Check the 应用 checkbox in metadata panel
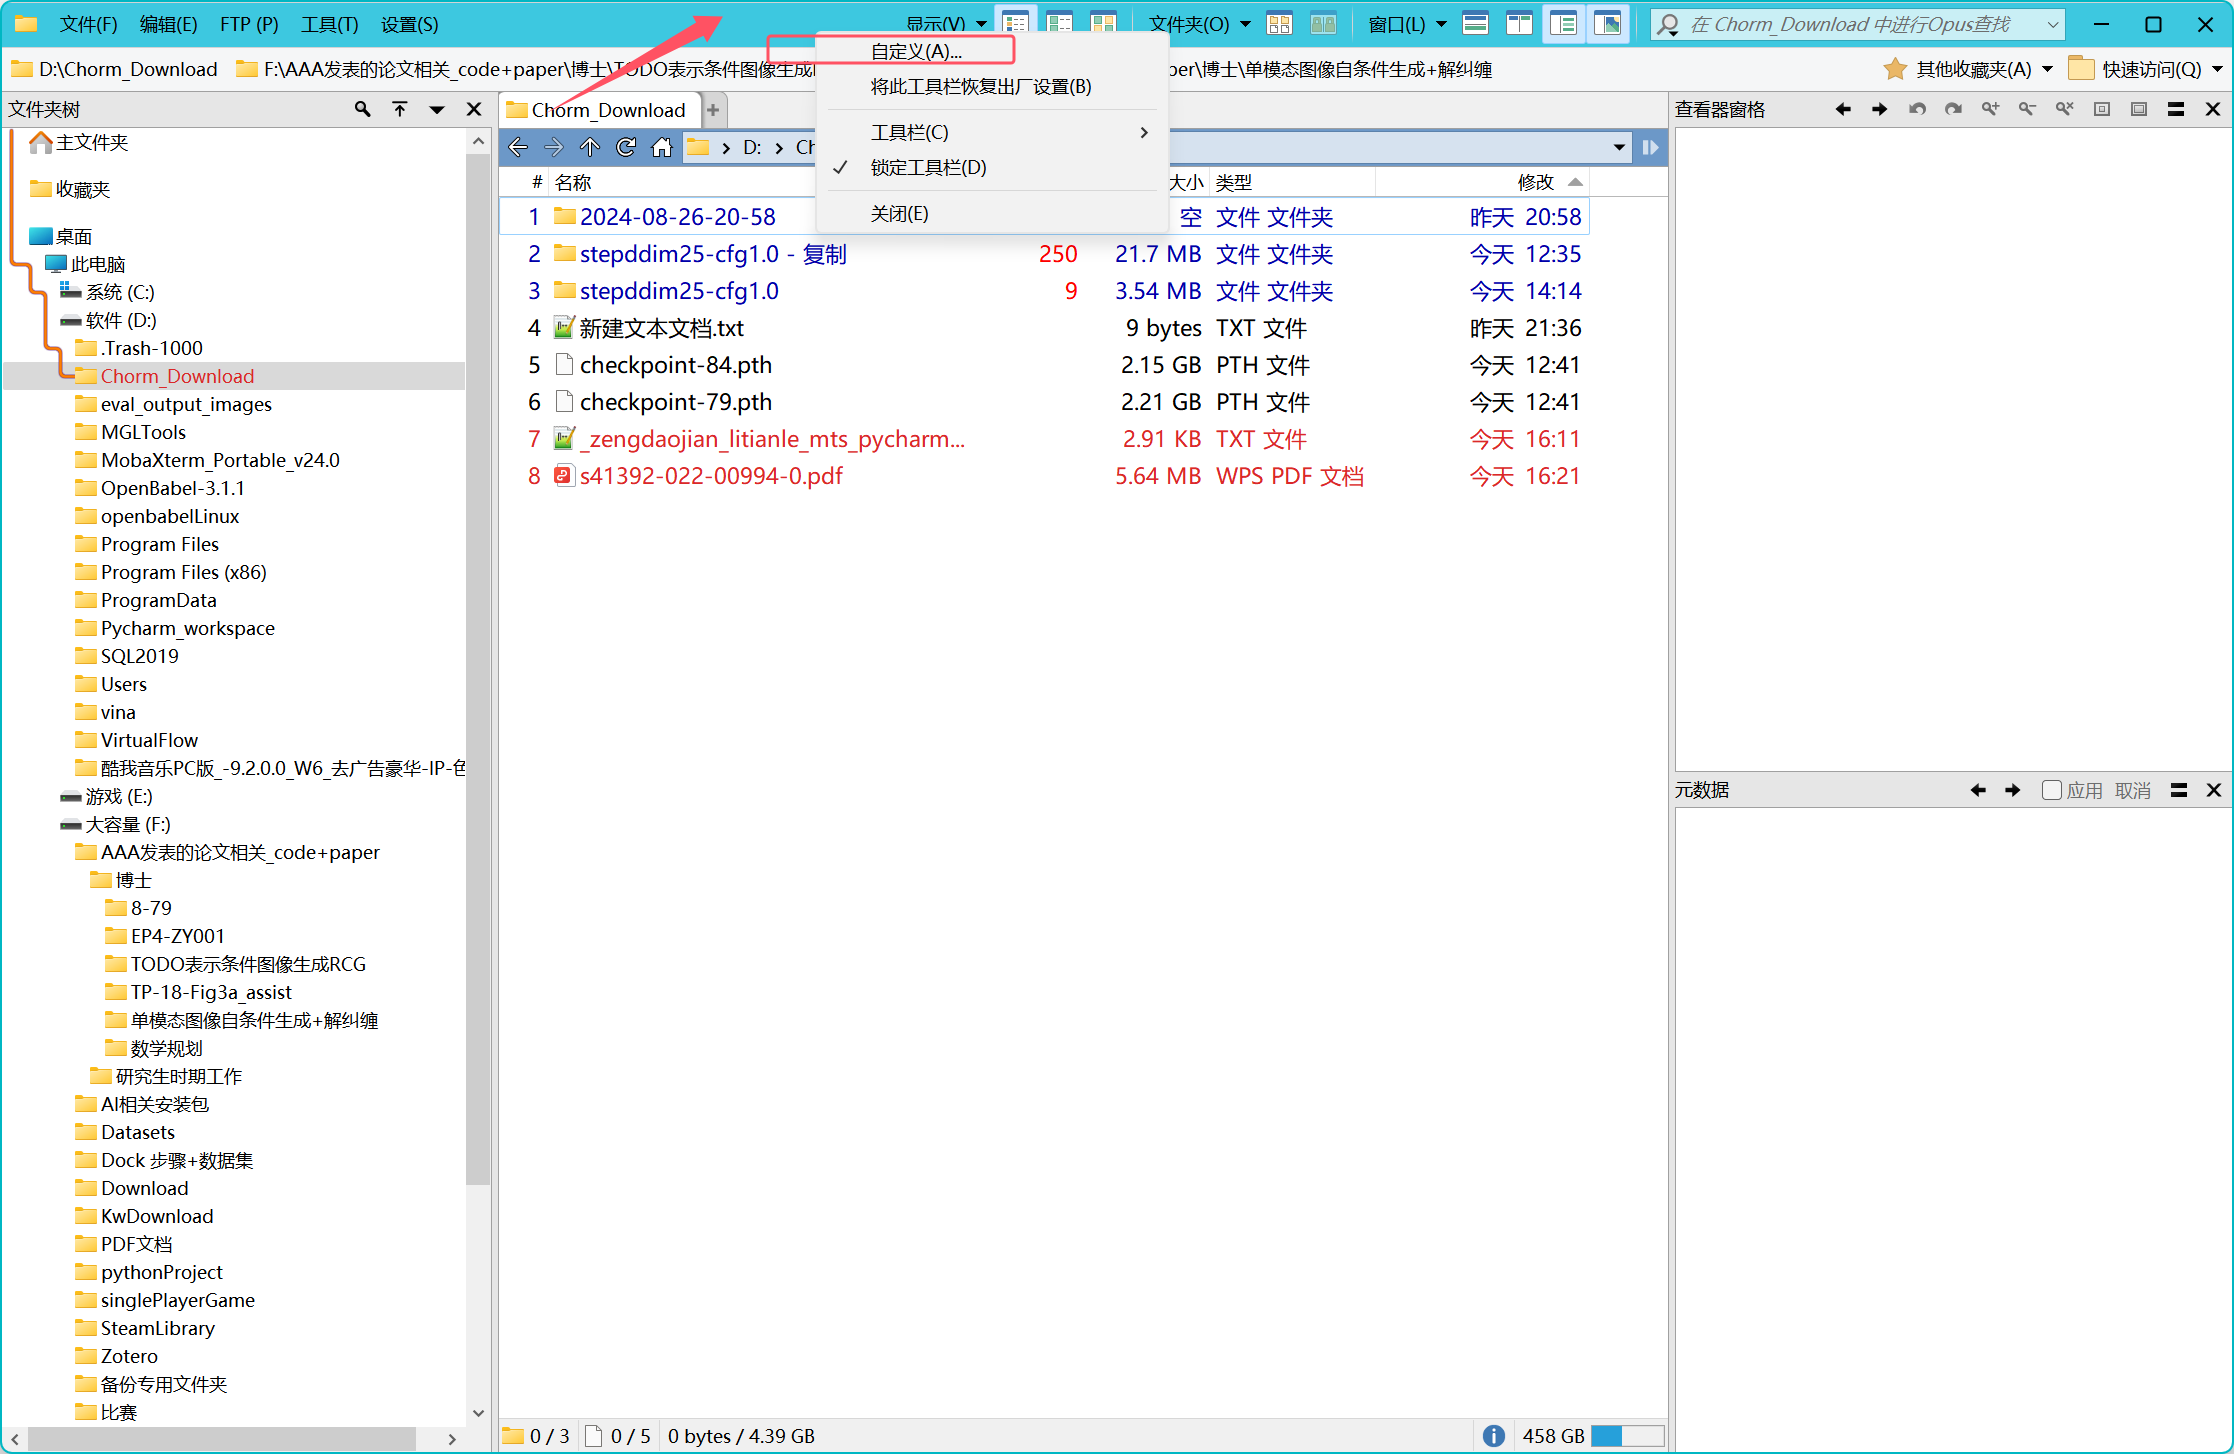The width and height of the screenshot is (2234, 1454). [x=2051, y=790]
